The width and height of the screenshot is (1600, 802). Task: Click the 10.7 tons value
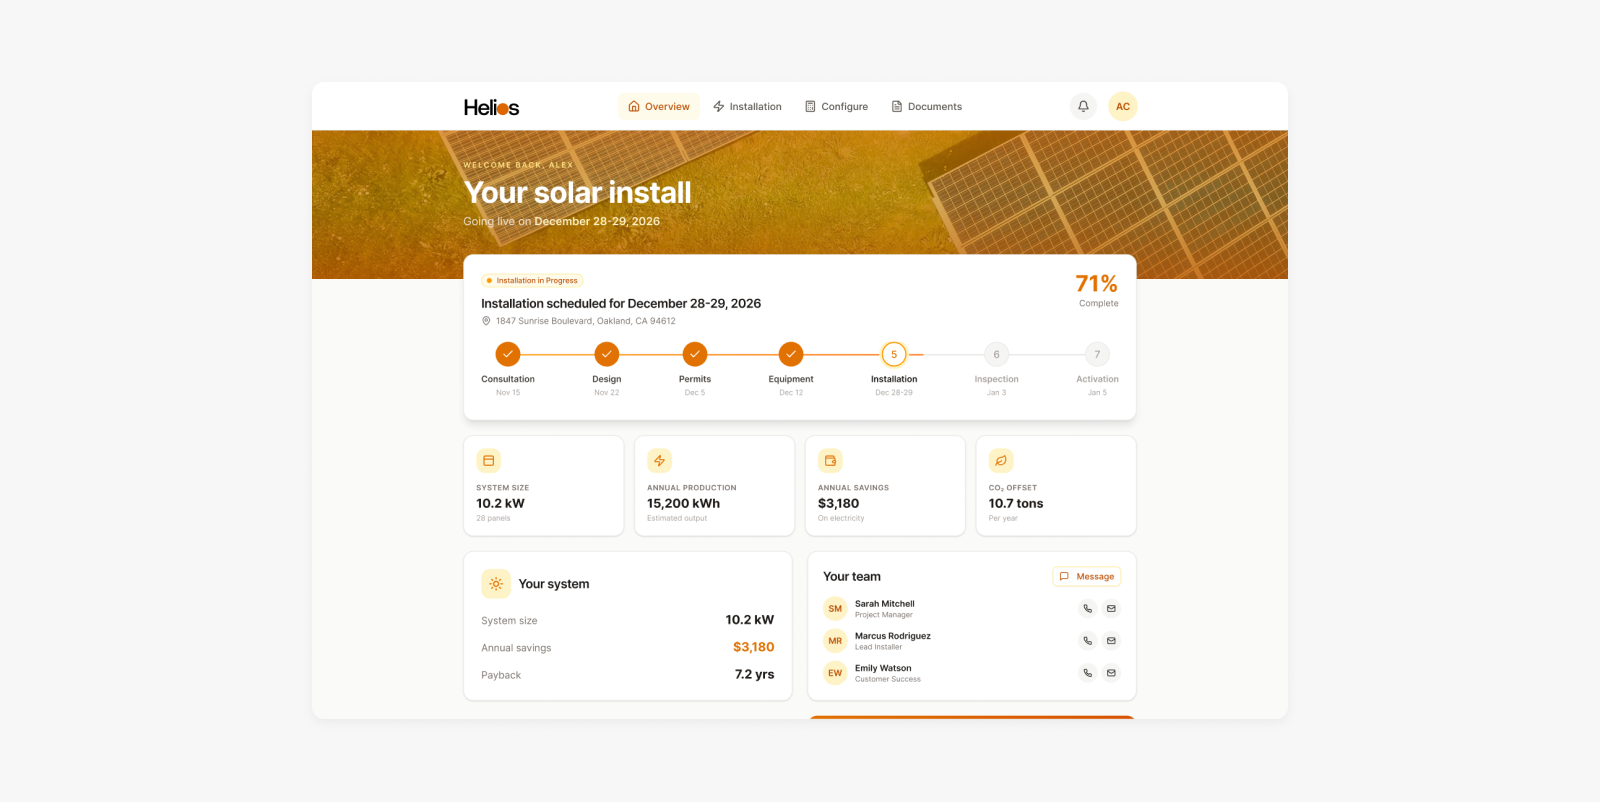[x=1016, y=504]
